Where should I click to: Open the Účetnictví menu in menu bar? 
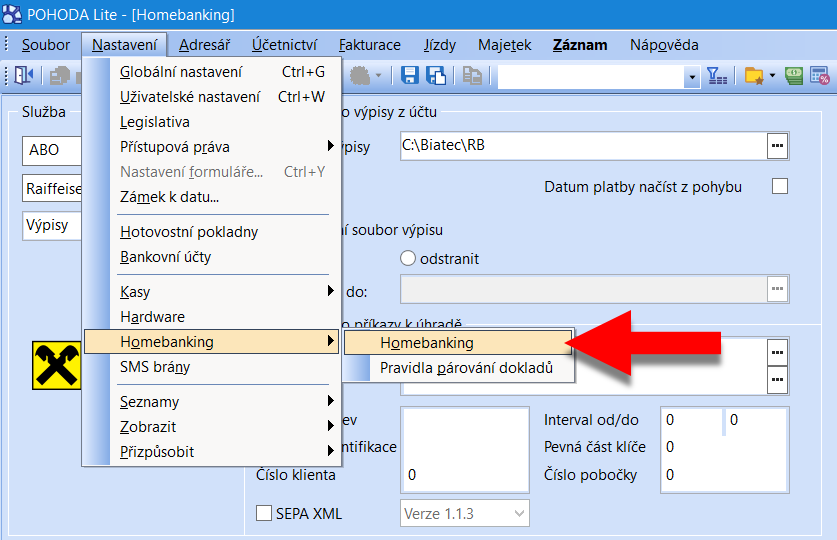[x=285, y=45]
